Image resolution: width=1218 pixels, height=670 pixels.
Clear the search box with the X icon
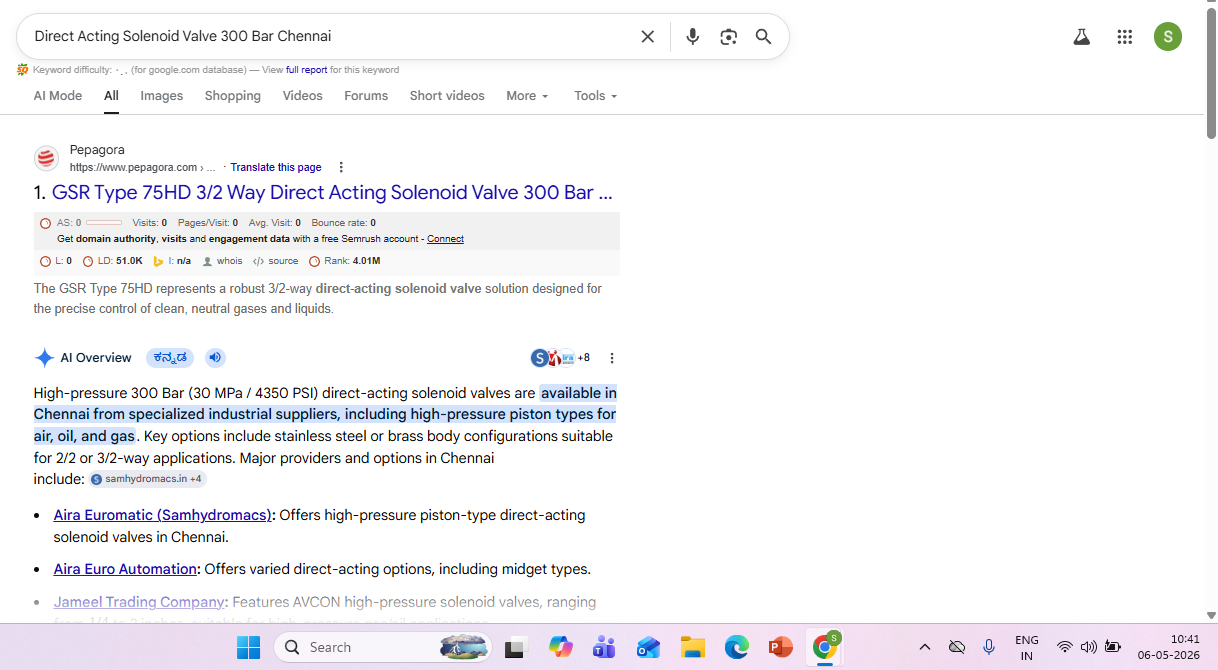(x=648, y=37)
